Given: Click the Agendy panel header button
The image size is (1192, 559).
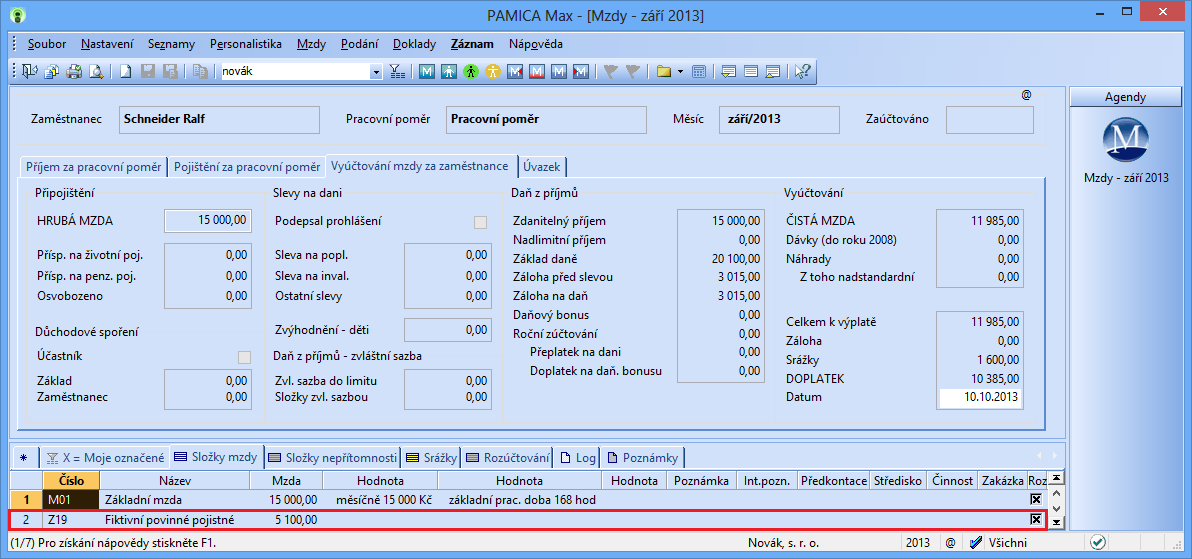Looking at the screenshot, I should coord(1125,97).
